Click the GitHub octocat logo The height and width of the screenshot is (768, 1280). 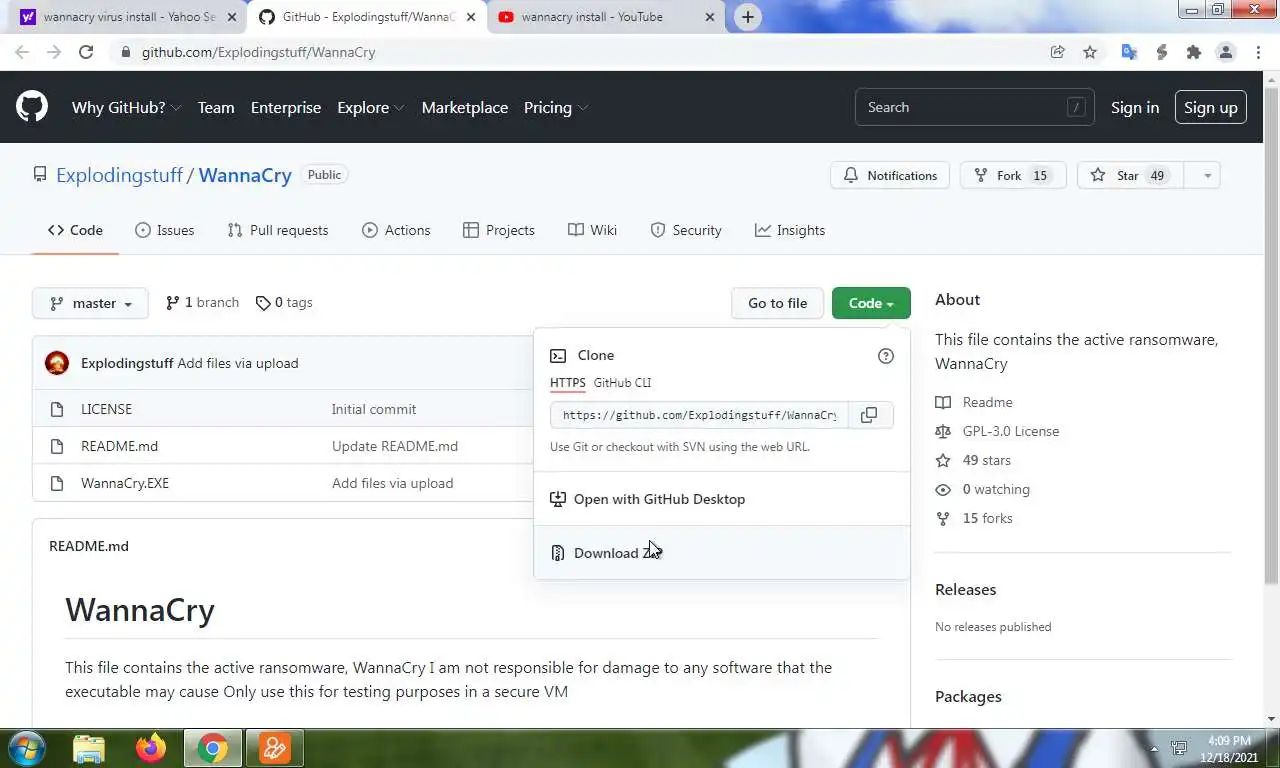(32, 107)
